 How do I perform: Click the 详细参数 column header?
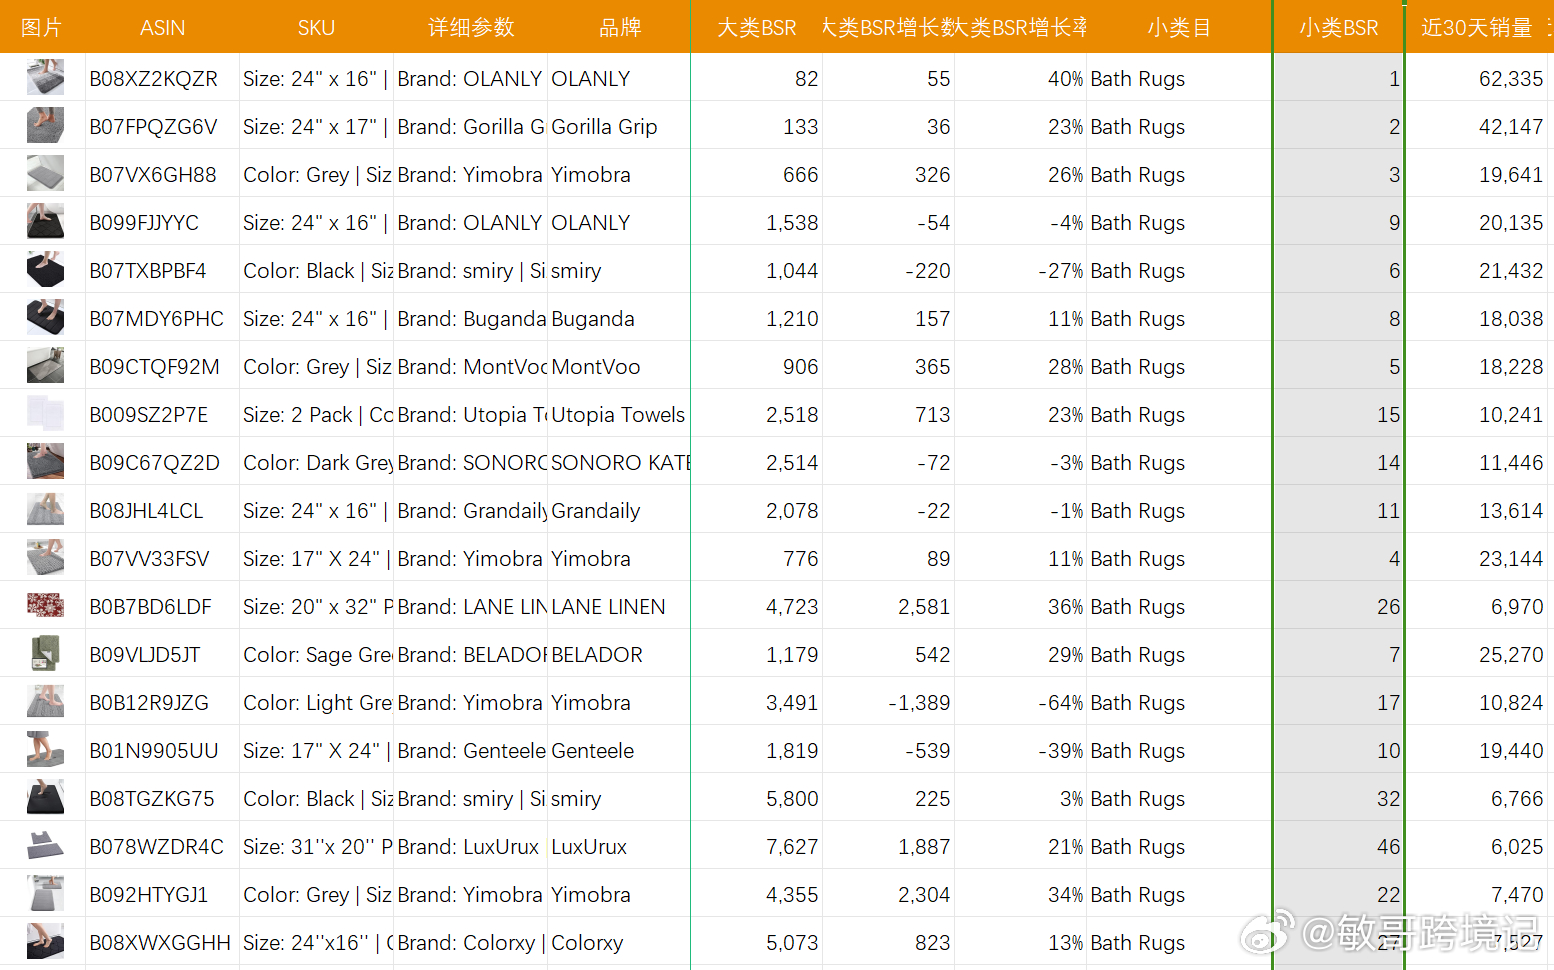tap(470, 27)
